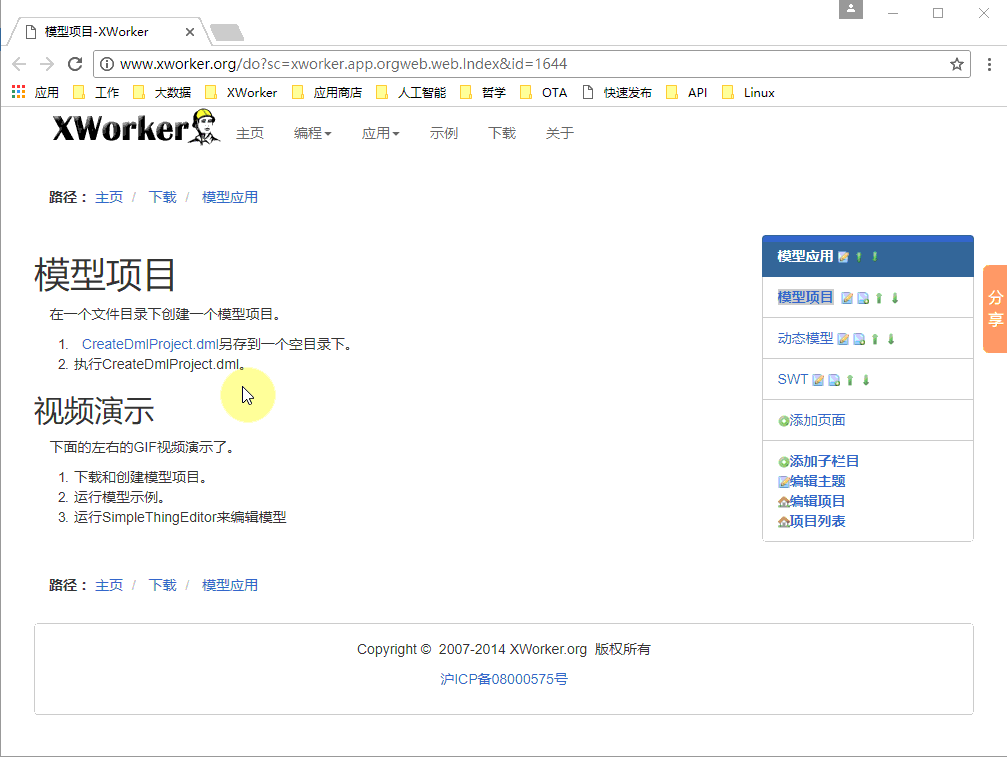Click the edit icon beside 模型应用 header
Viewport: 1007px width, 757px height.
[843, 257]
